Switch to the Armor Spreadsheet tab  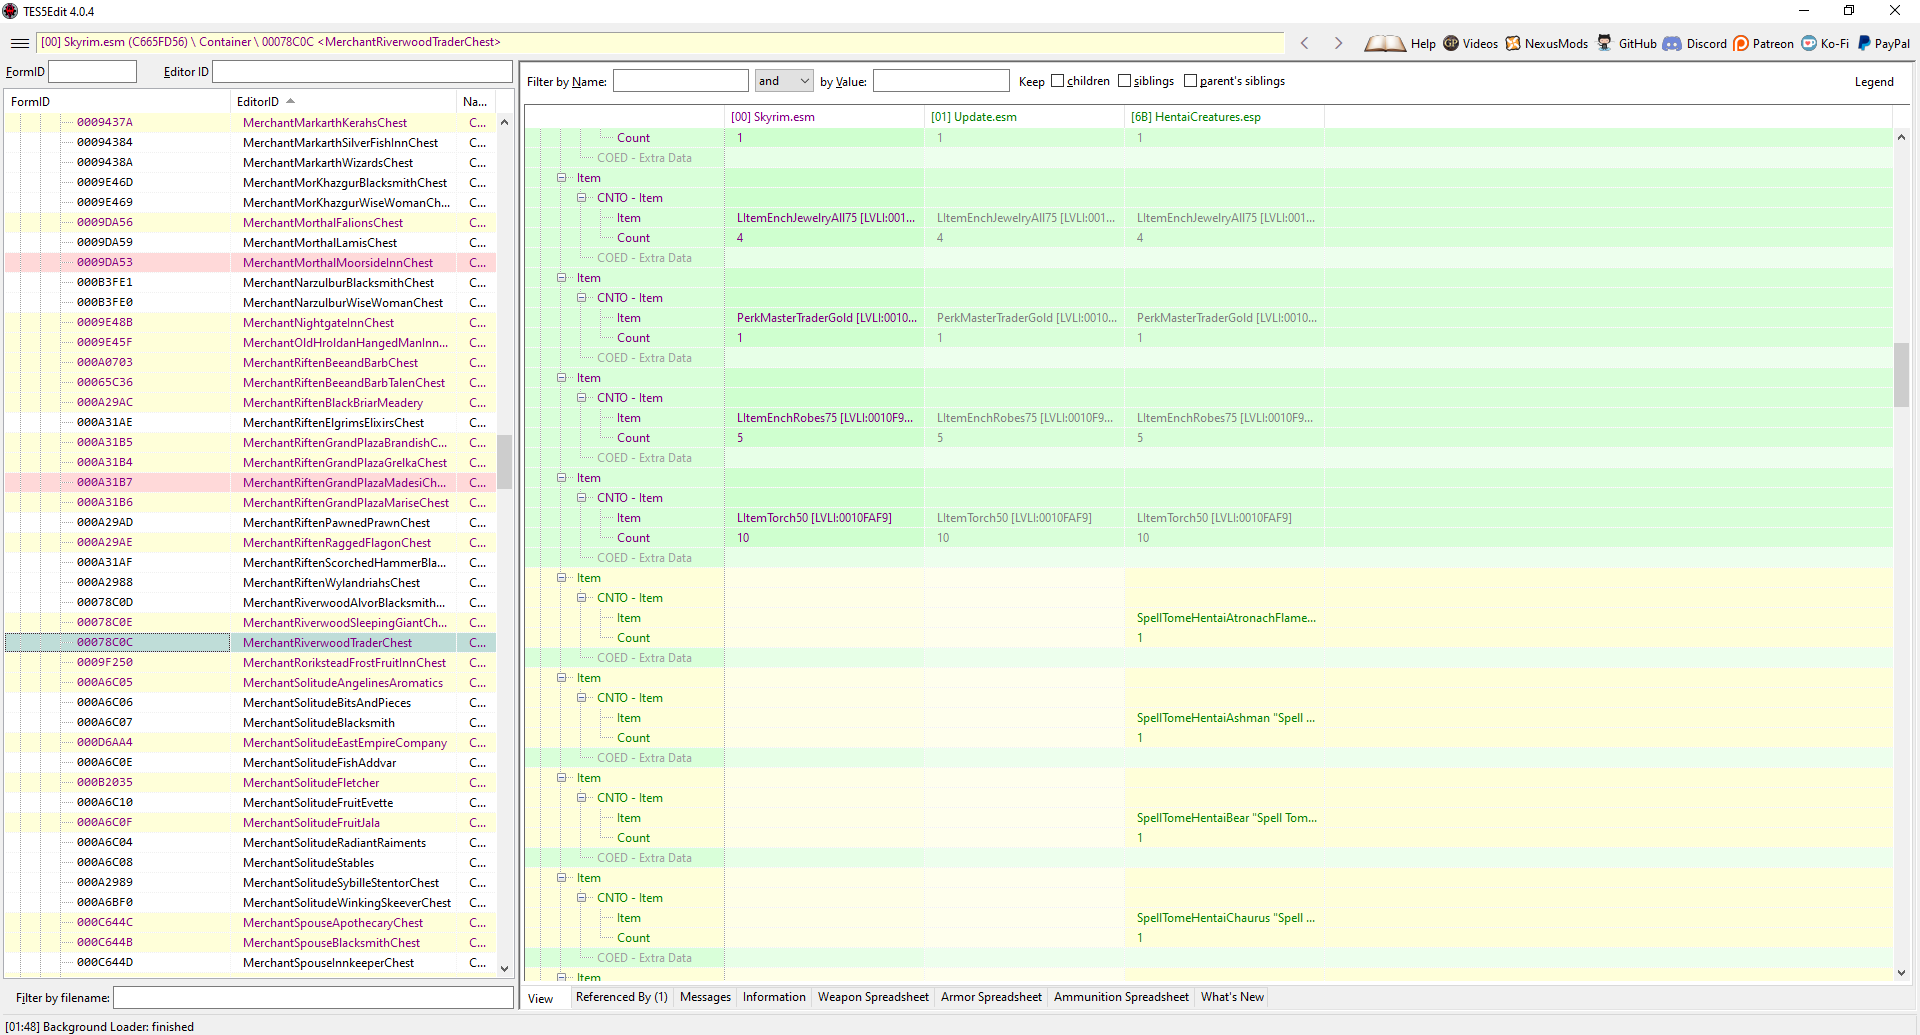(x=991, y=997)
